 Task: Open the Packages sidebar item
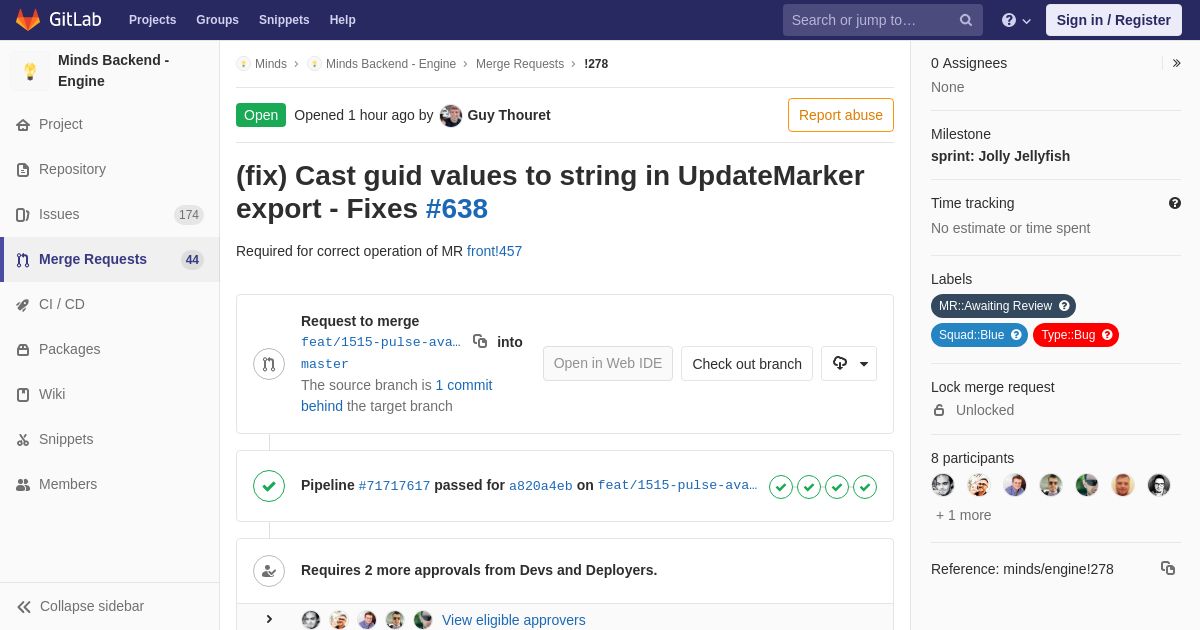coord(110,349)
